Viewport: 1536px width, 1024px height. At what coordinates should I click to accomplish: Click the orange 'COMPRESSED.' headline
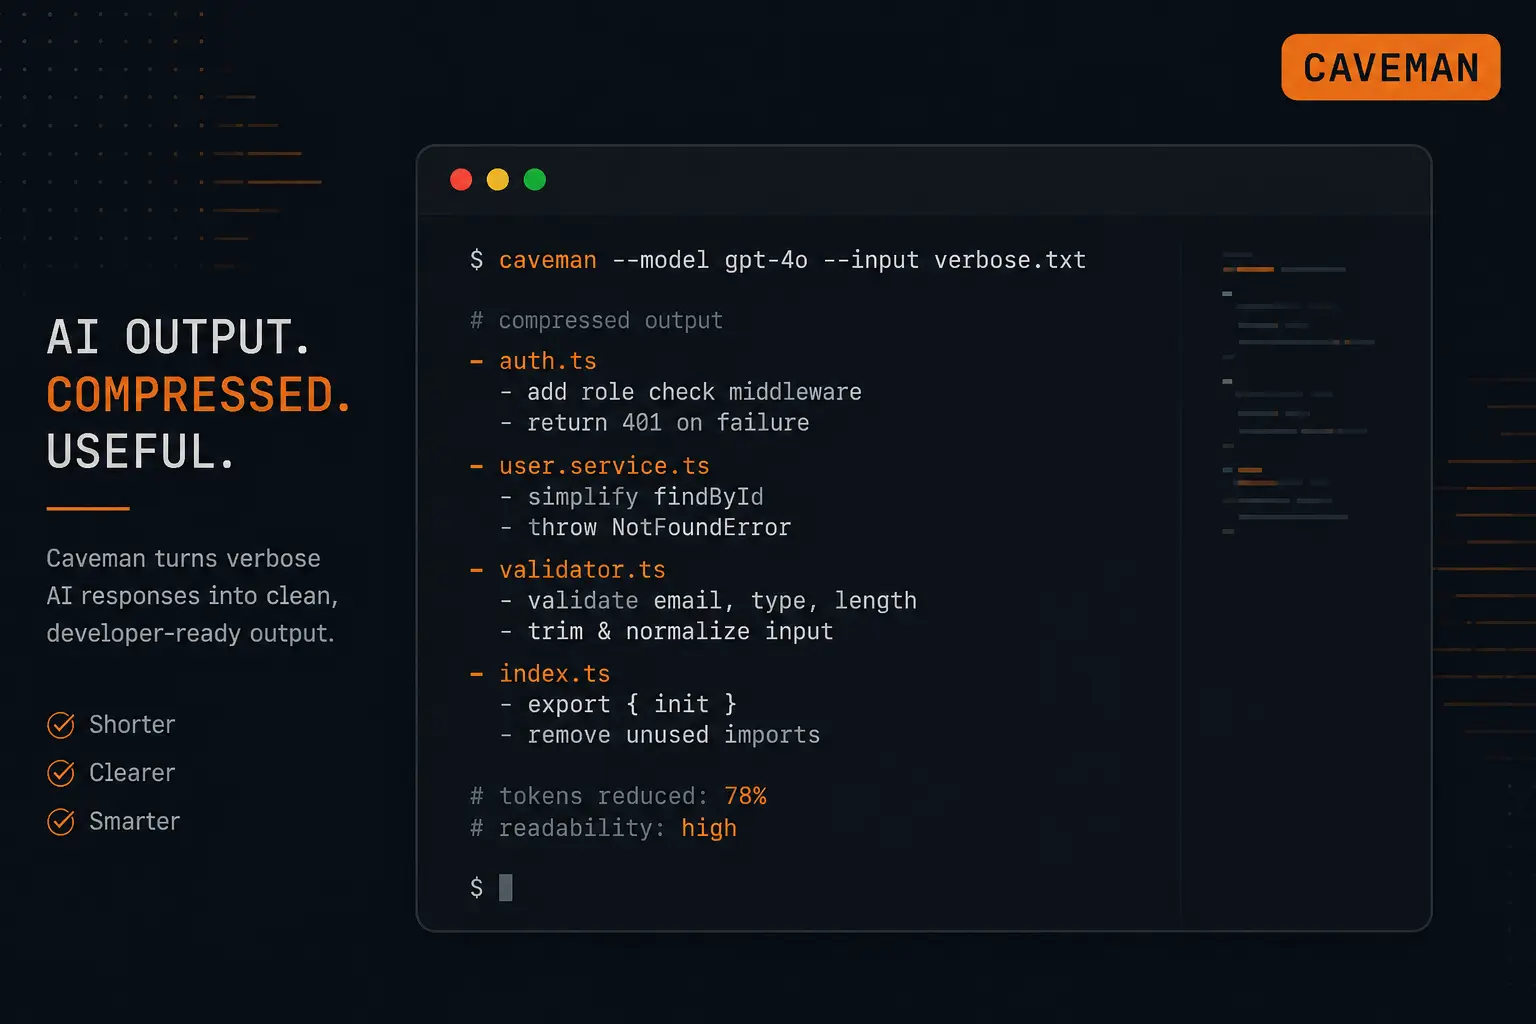point(199,395)
